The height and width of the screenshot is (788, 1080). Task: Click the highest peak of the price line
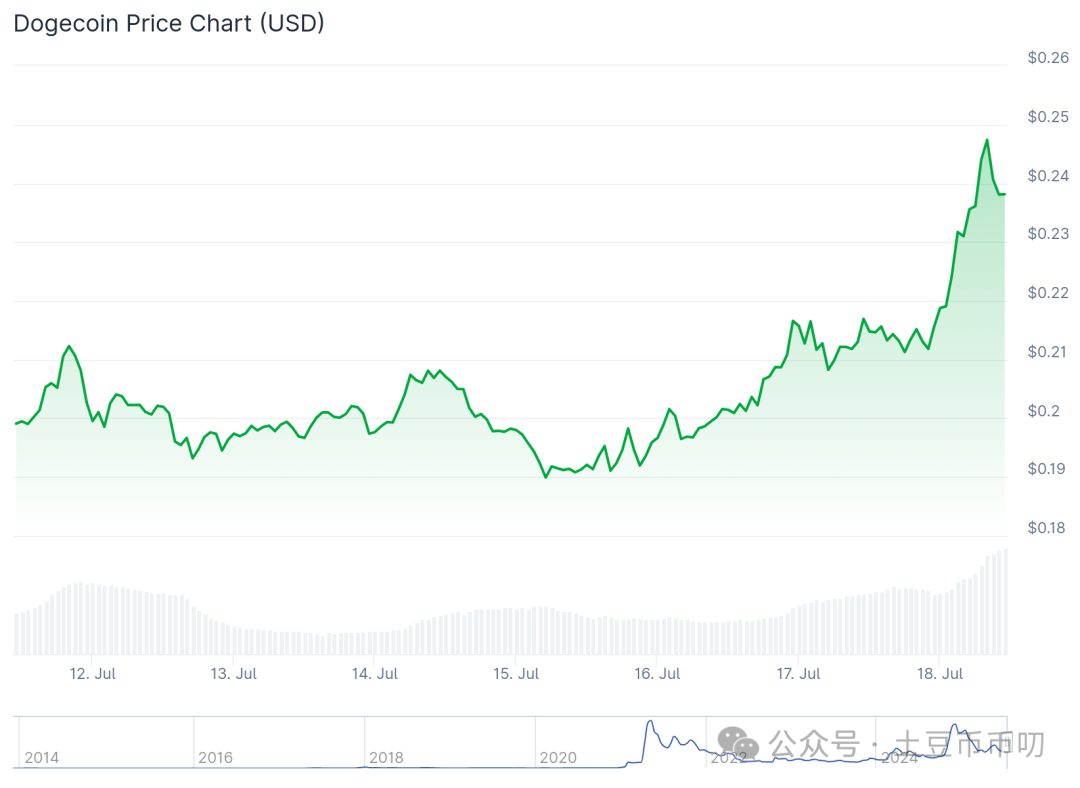987,141
